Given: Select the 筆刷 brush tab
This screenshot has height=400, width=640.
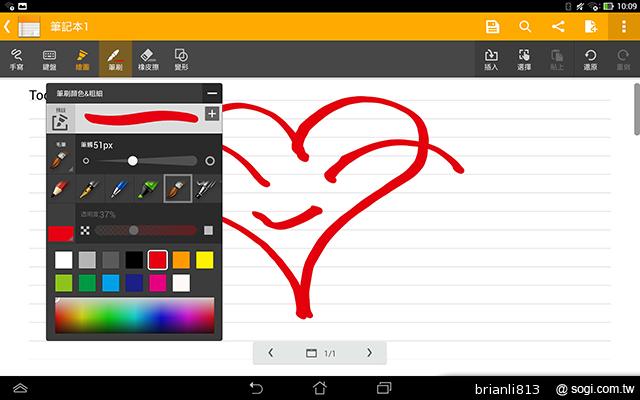Looking at the screenshot, I should coord(114,59).
